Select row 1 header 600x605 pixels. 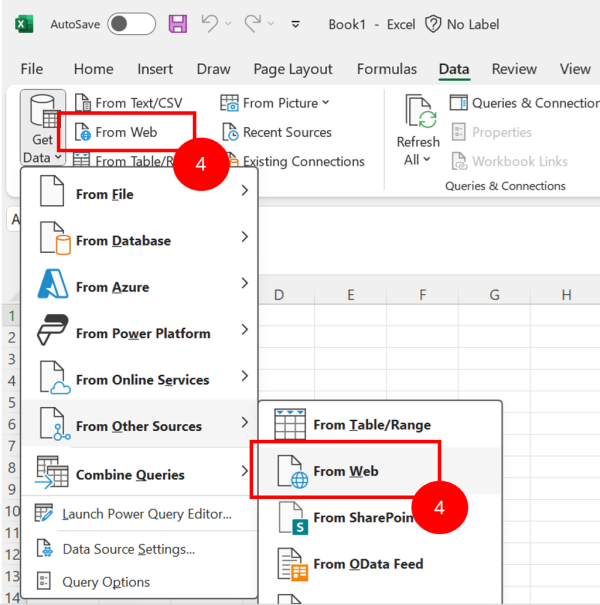tap(12, 316)
